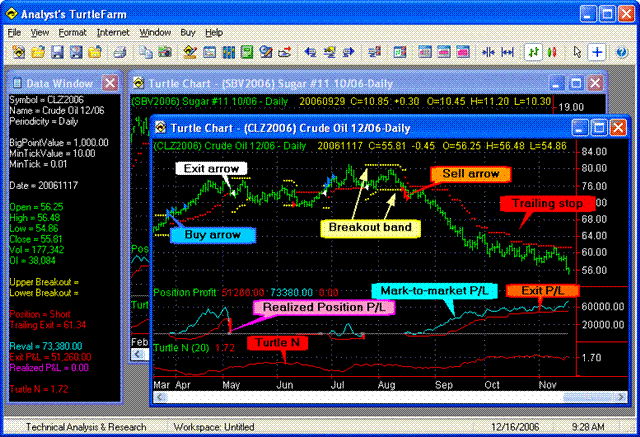
Task: Click the Crude Oil chart scrollbar left arrow
Action: coord(160,397)
